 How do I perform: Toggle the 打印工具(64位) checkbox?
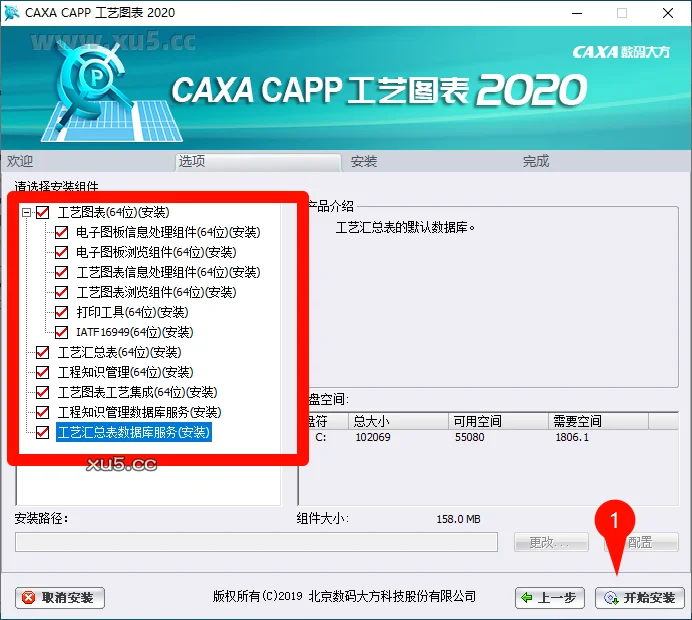pyautogui.click(x=62, y=312)
